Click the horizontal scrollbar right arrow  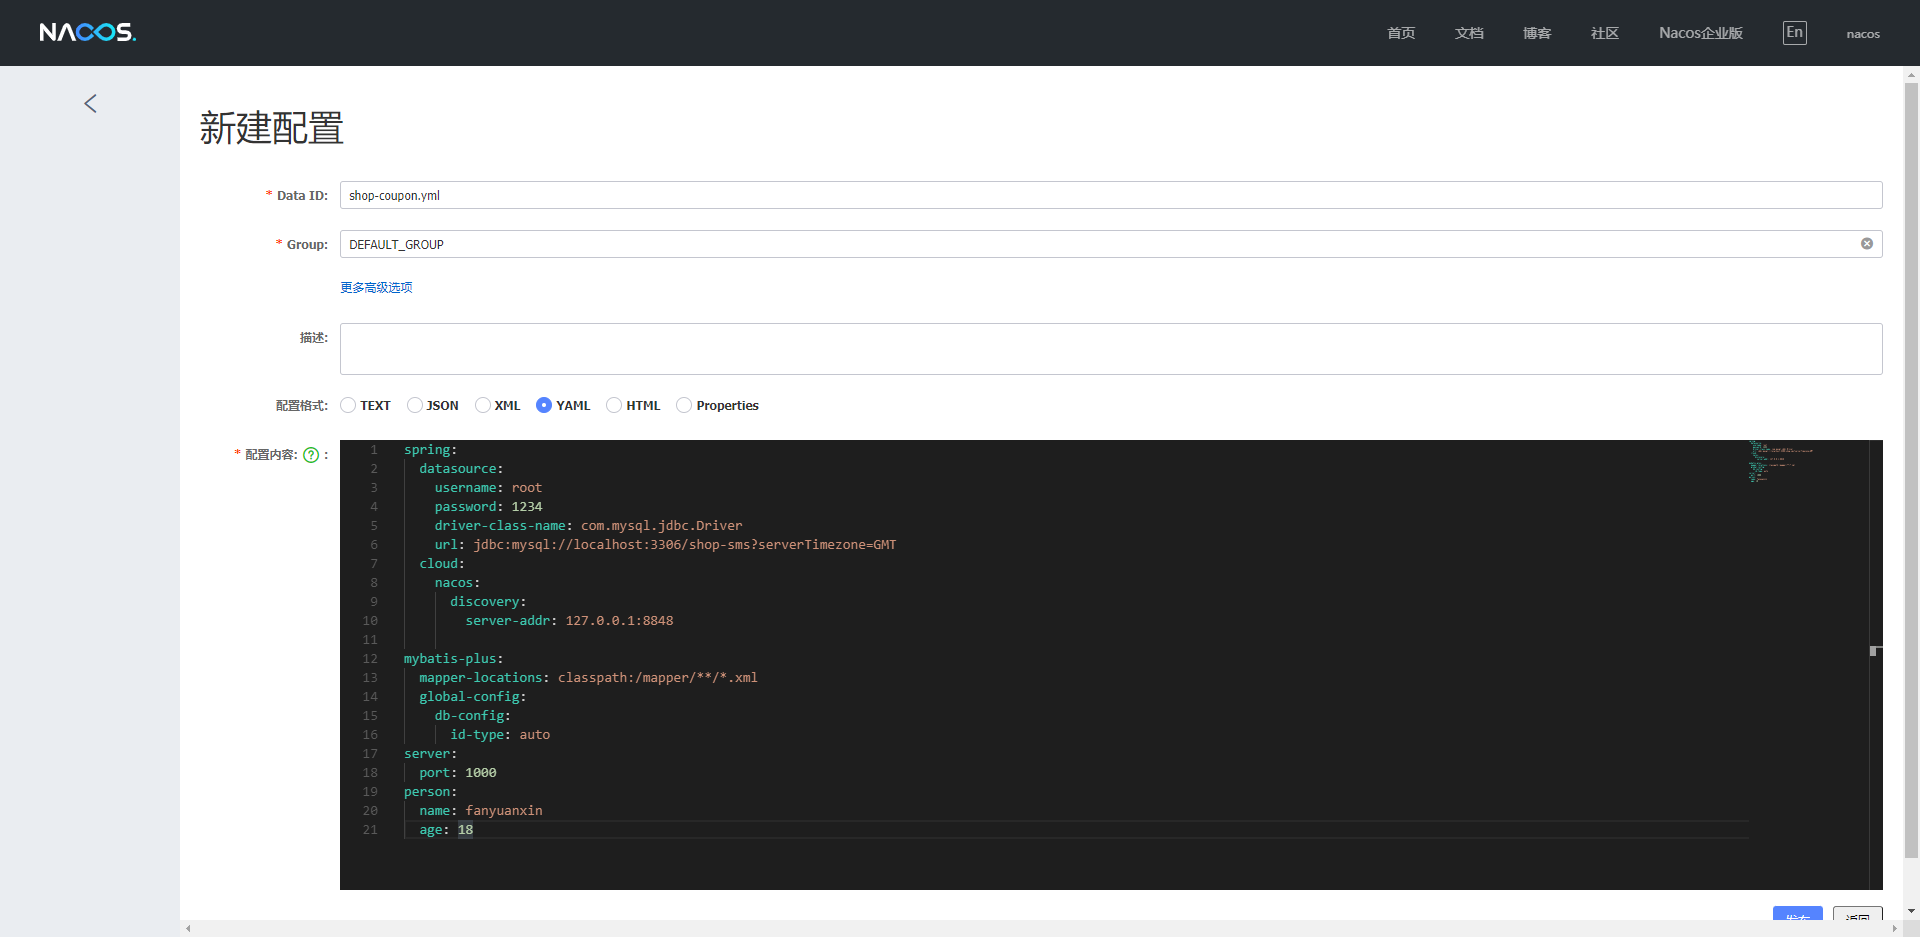tap(1894, 929)
